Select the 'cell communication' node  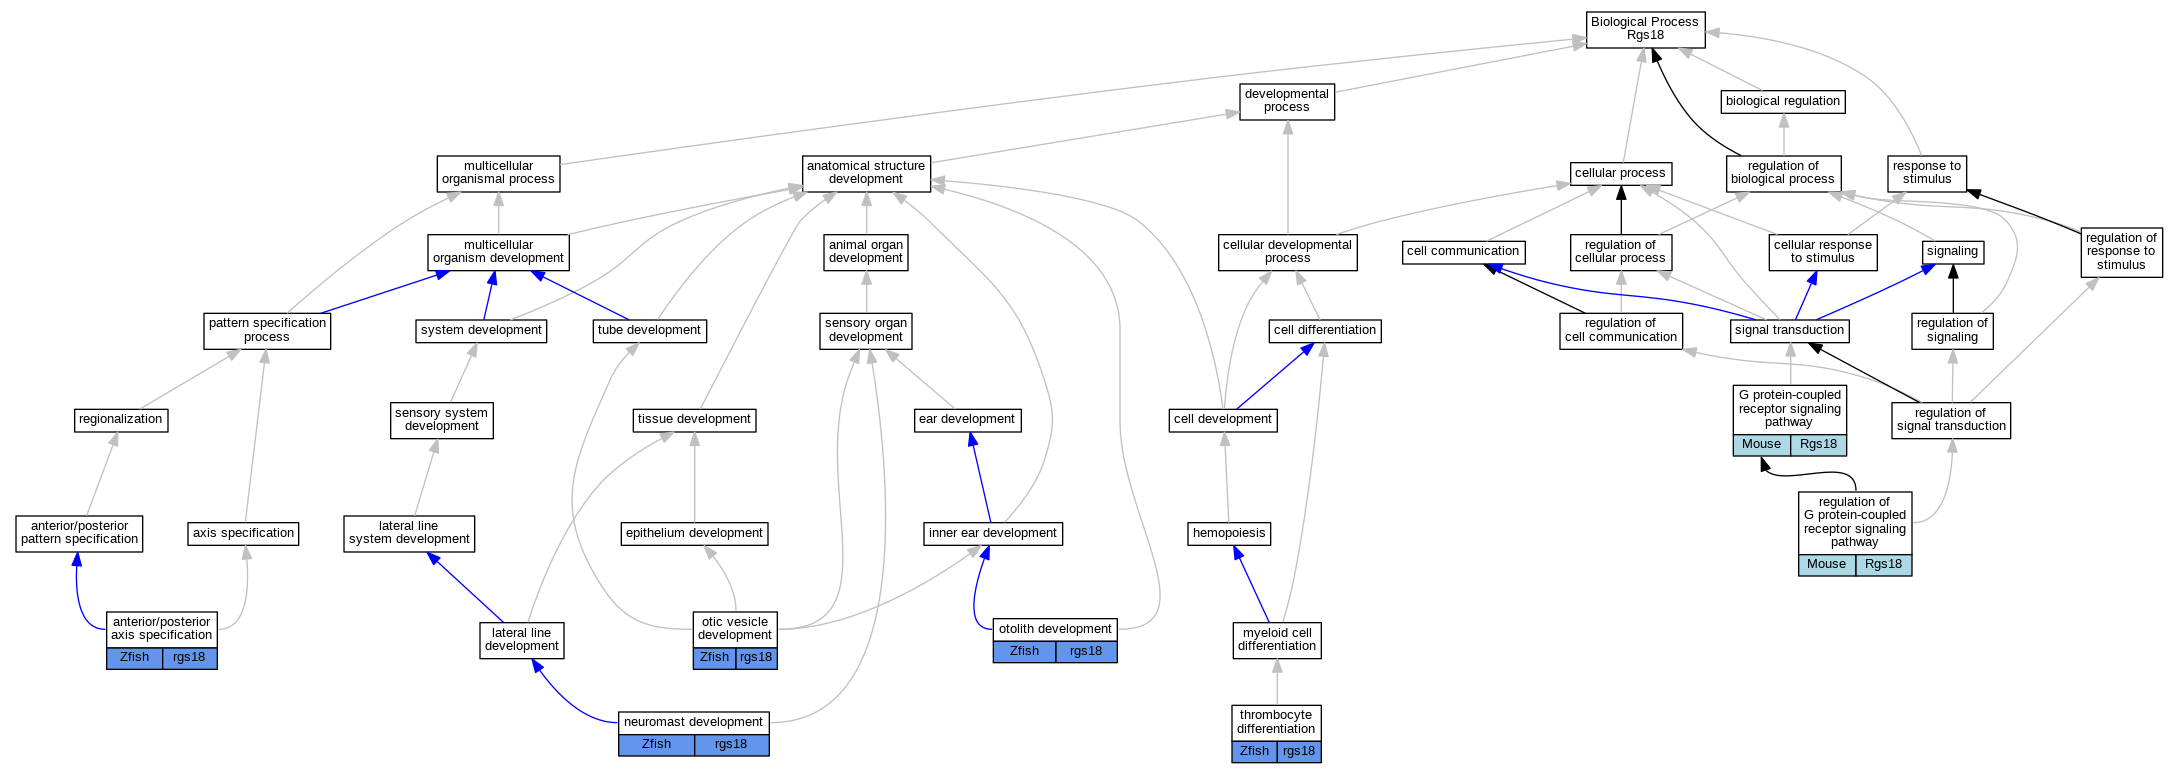(1463, 252)
